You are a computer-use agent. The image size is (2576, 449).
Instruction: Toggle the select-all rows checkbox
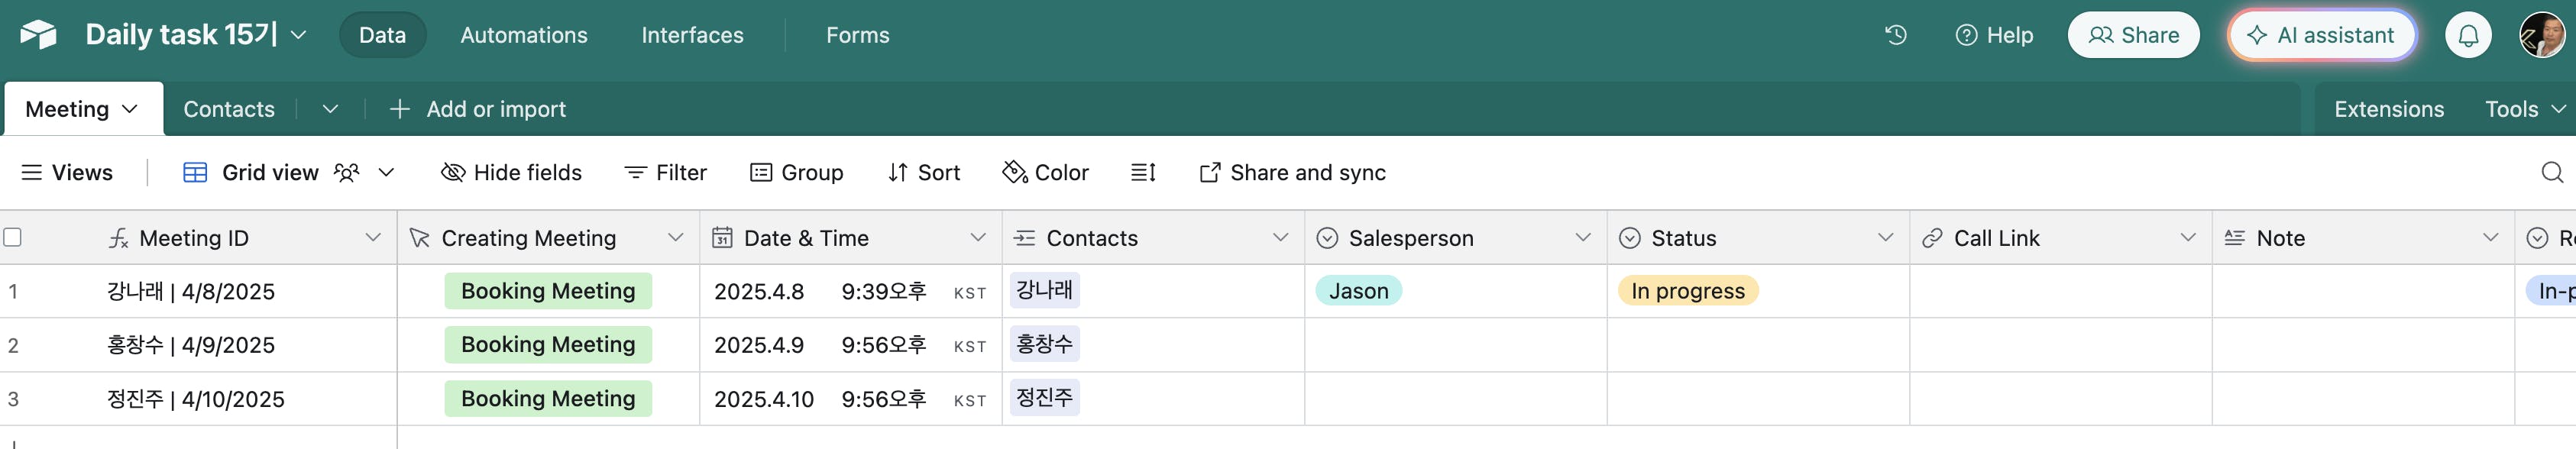click(x=13, y=237)
